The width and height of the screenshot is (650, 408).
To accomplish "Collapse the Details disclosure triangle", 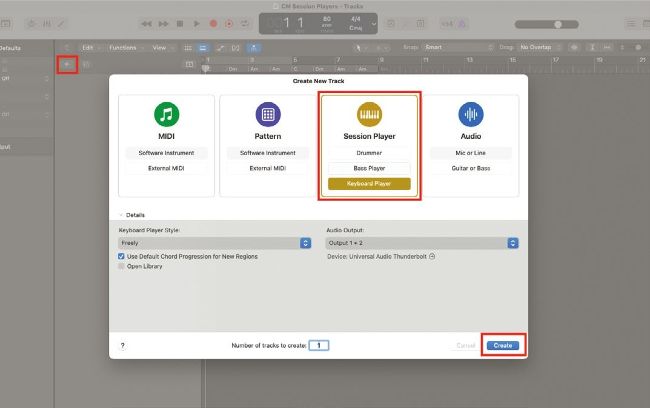I will click(120, 215).
